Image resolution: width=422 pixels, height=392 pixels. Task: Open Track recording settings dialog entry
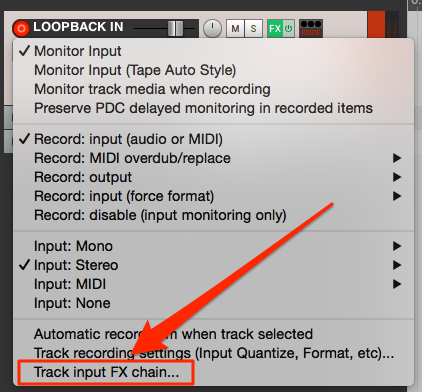(x=213, y=353)
